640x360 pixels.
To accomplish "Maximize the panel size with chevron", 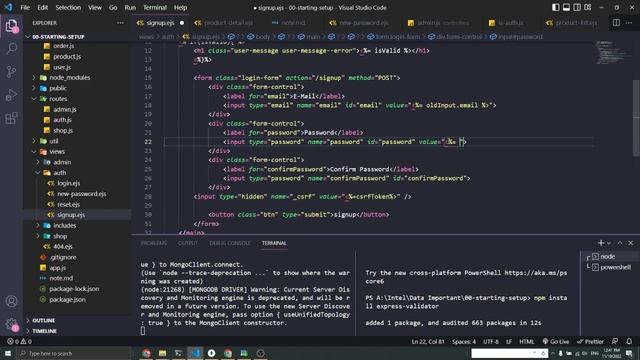I will click(620, 243).
